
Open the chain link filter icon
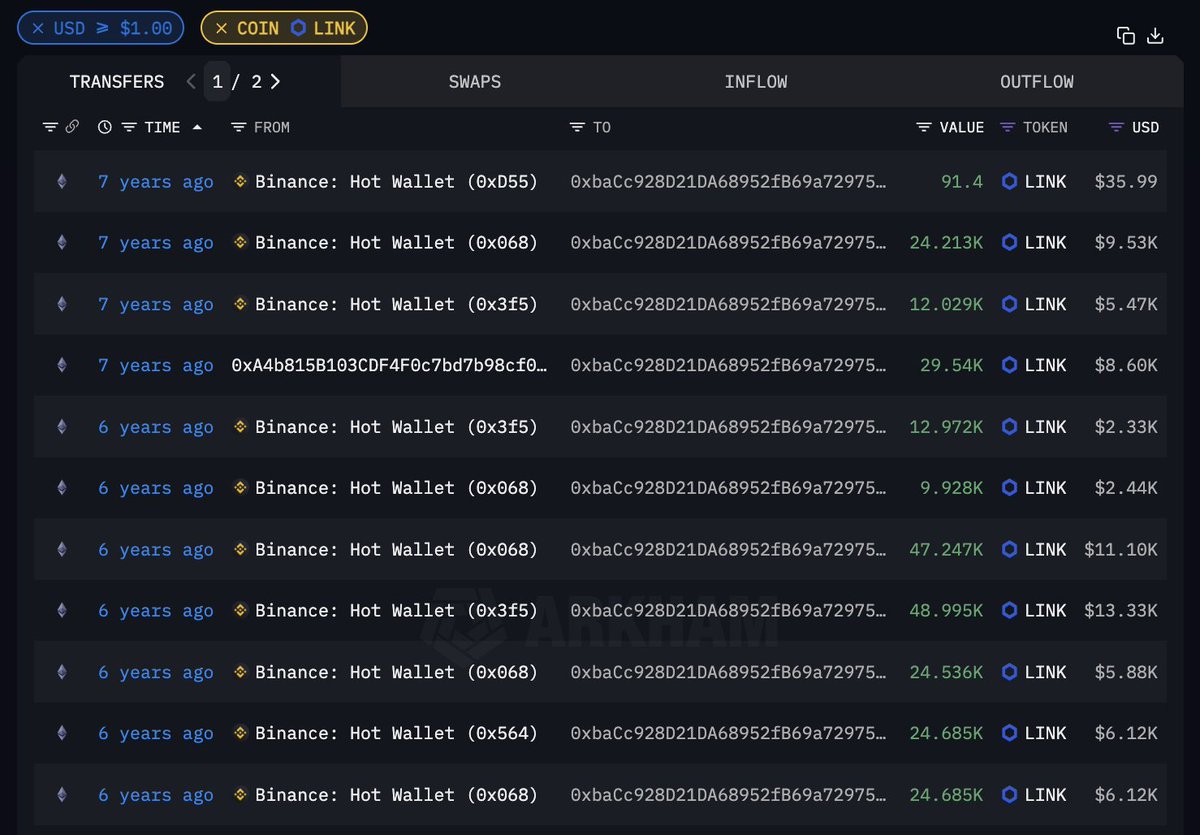click(x=72, y=127)
